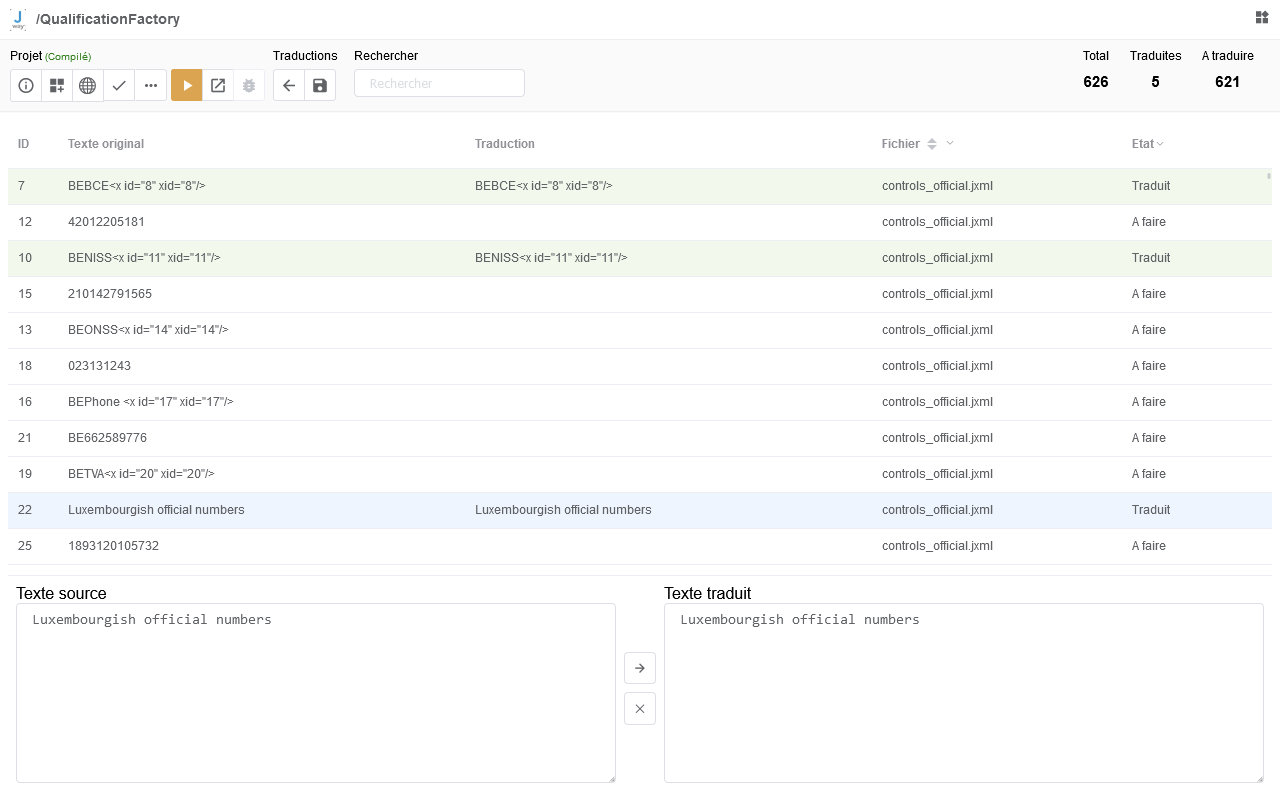The height and width of the screenshot is (800, 1280).
Task: Open the project in external window icon
Action: point(218,85)
